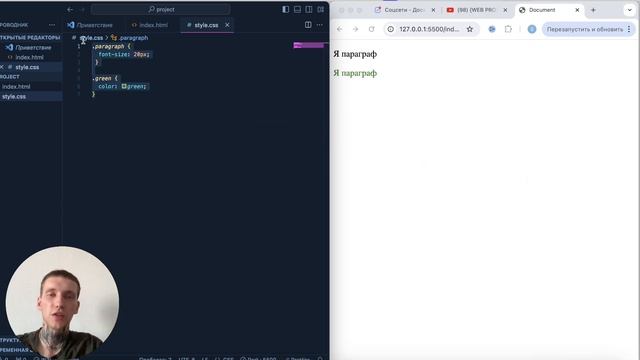Bookmark this page with the star icon
The width and height of the screenshot is (640, 360).
(470, 29)
